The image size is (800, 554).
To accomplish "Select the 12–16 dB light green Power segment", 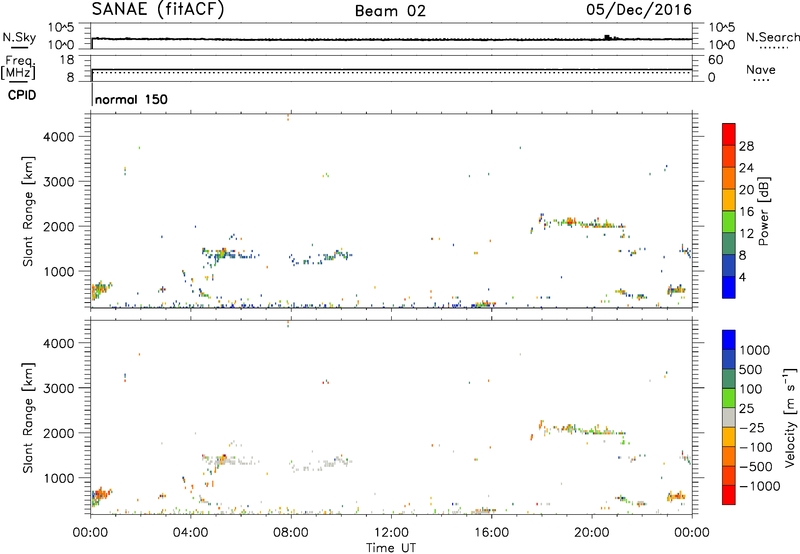I will coord(729,222).
